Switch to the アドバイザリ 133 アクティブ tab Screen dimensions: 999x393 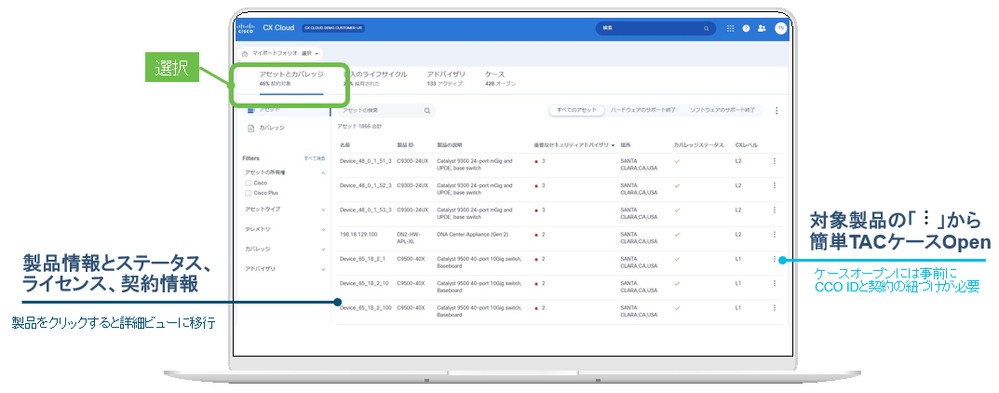[446, 79]
